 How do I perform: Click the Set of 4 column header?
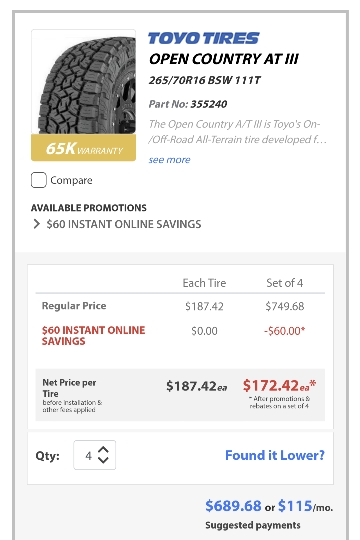pyautogui.click(x=285, y=283)
